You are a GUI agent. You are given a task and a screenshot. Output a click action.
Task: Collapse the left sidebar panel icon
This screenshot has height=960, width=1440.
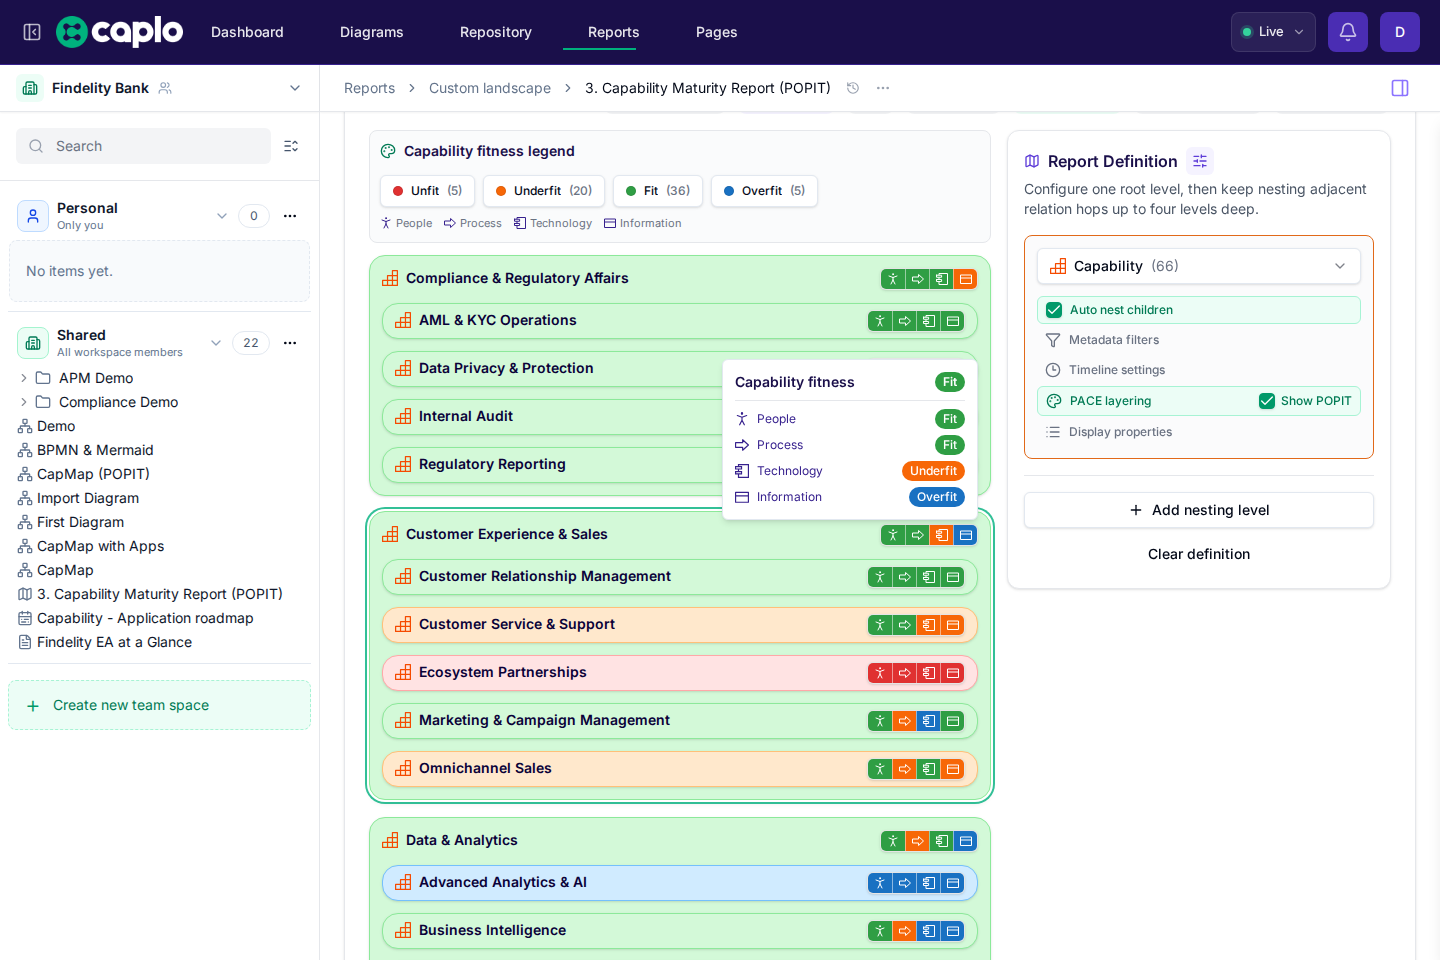coord(32,32)
